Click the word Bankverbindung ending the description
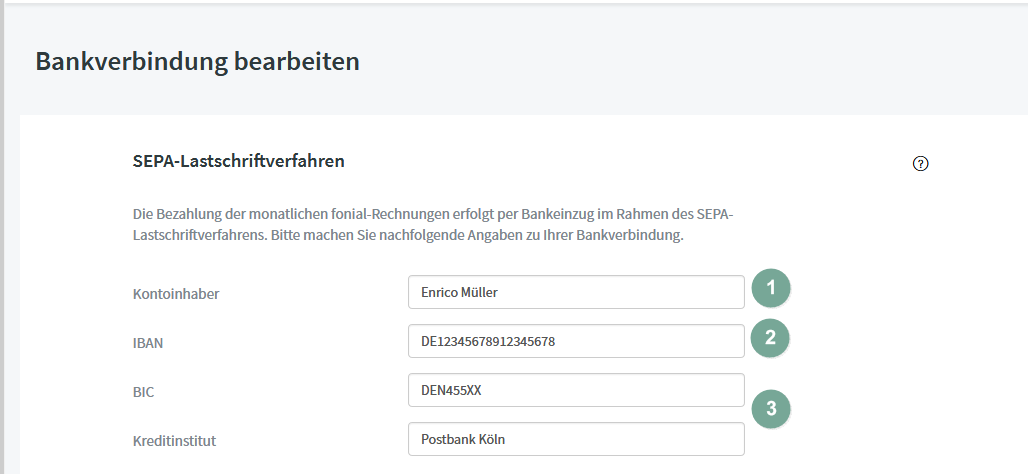 [x=630, y=235]
